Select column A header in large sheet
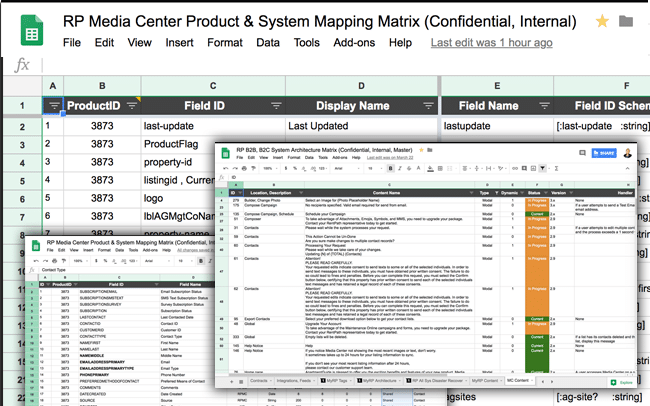This screenshot has width=650, height=406. pos(53,86)
